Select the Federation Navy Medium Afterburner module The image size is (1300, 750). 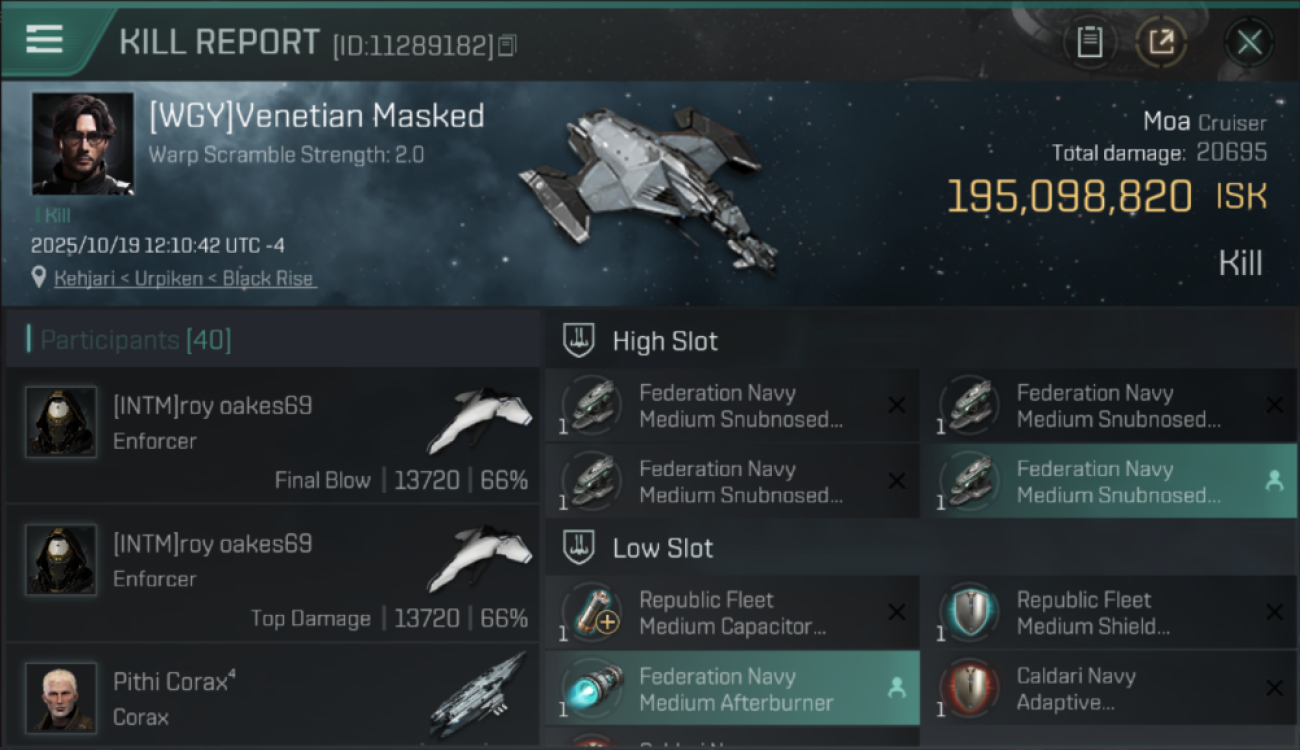[735, 689]
